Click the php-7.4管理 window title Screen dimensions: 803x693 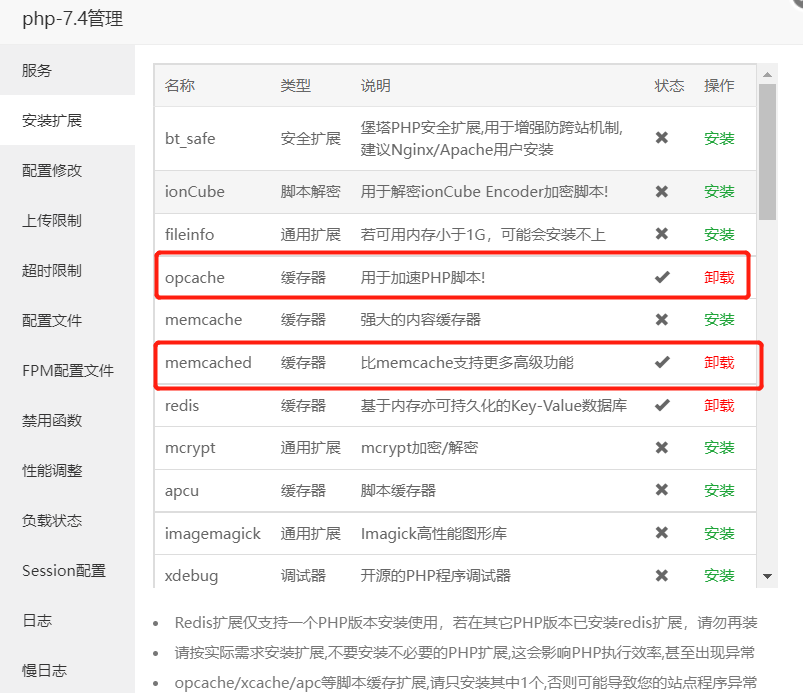coord(72,19)
